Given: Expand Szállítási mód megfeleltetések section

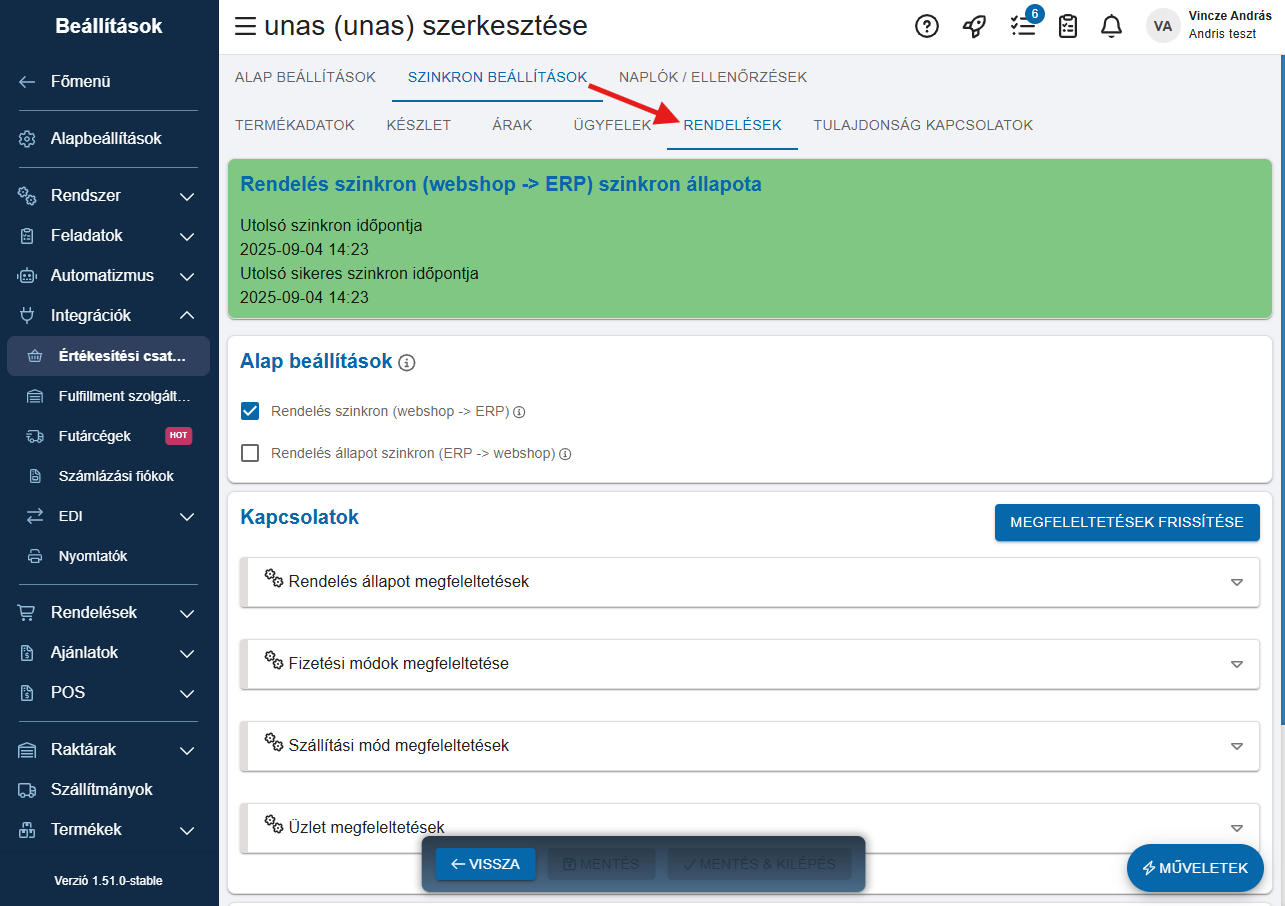Looking at the screenshot, I should click(x=750, y=746).
